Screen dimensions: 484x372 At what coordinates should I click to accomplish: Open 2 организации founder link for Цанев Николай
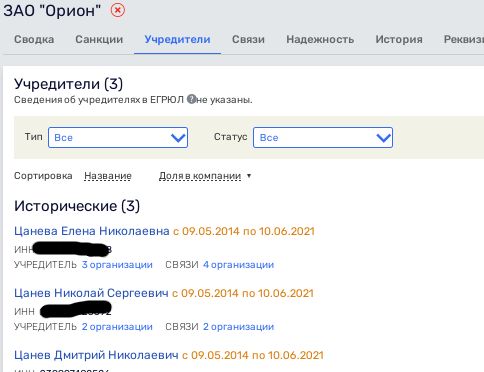(117, 327)
